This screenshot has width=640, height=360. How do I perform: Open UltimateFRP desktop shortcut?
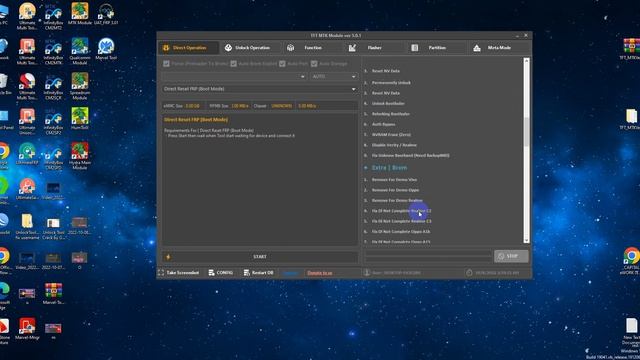click(27, 154)
